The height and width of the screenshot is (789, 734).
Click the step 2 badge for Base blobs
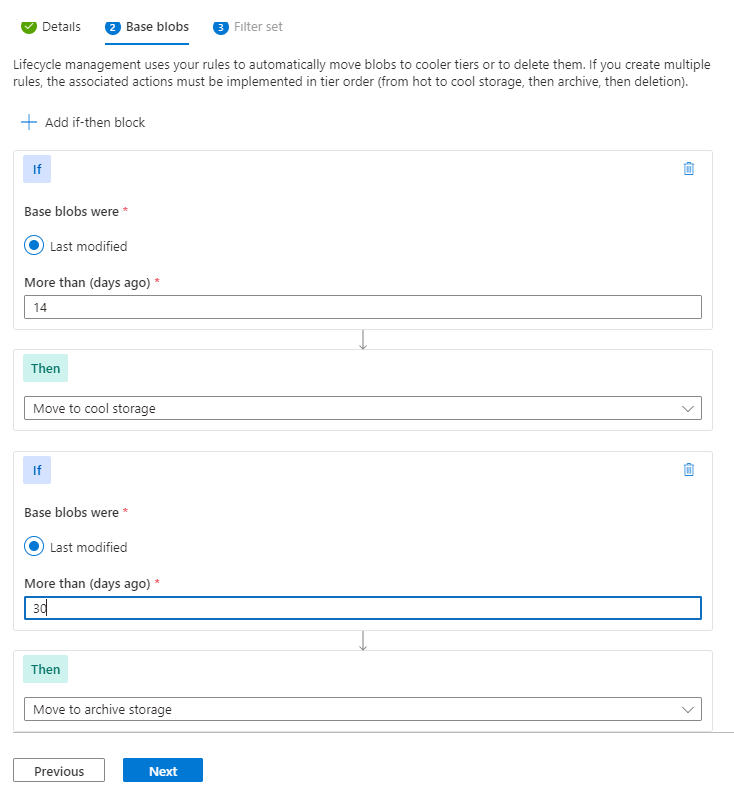click(113, 27)
